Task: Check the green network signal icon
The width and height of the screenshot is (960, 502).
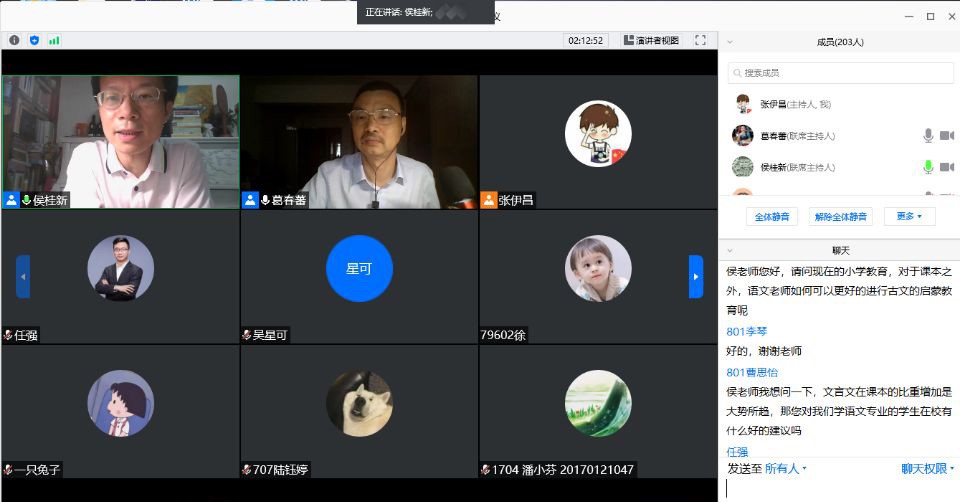Action: (54, 40)
